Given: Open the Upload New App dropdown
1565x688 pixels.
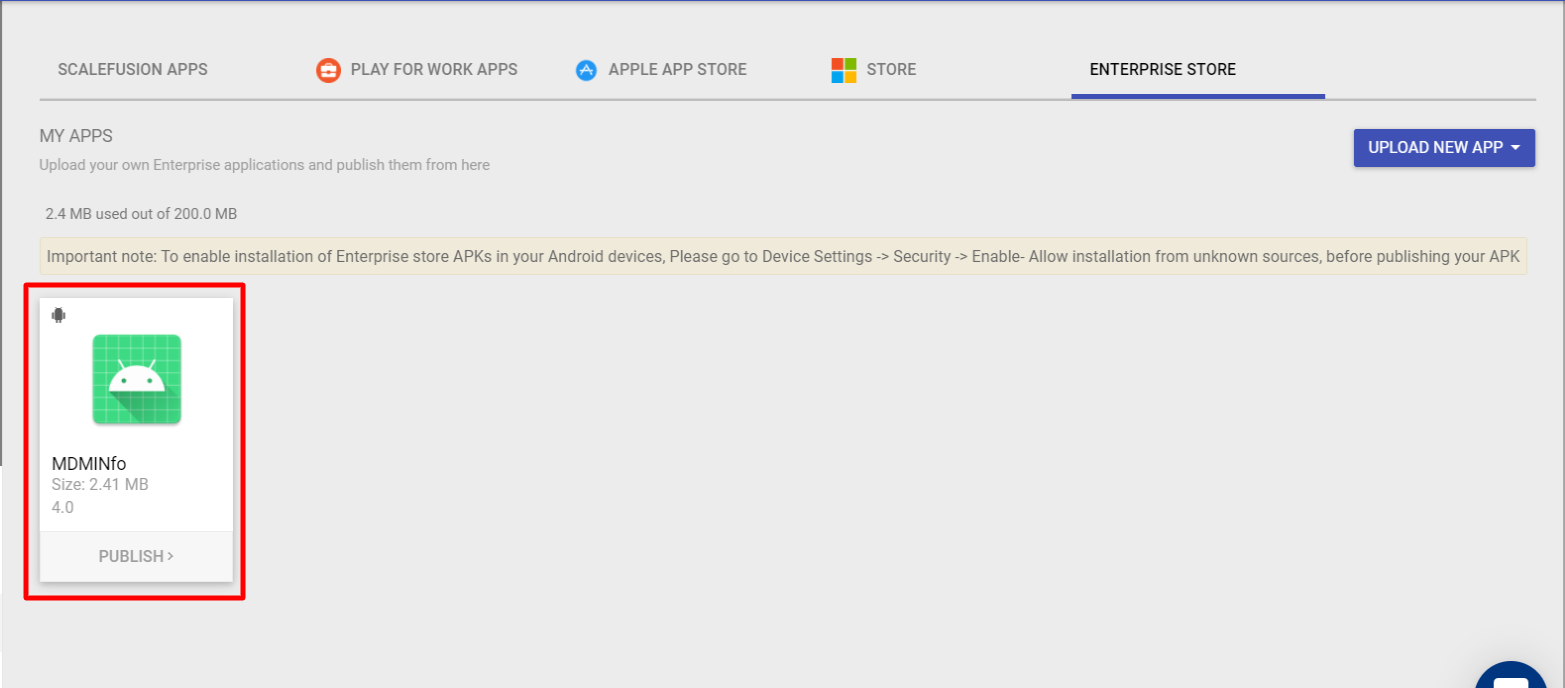Looking at the screenshot, I should click(1444, 147).
